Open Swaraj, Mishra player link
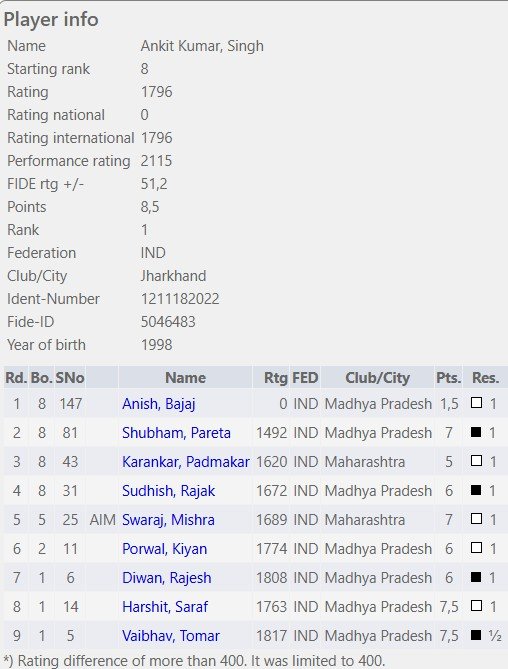The height and width of the screenshot is (669, 508). (x=168, y=520)
